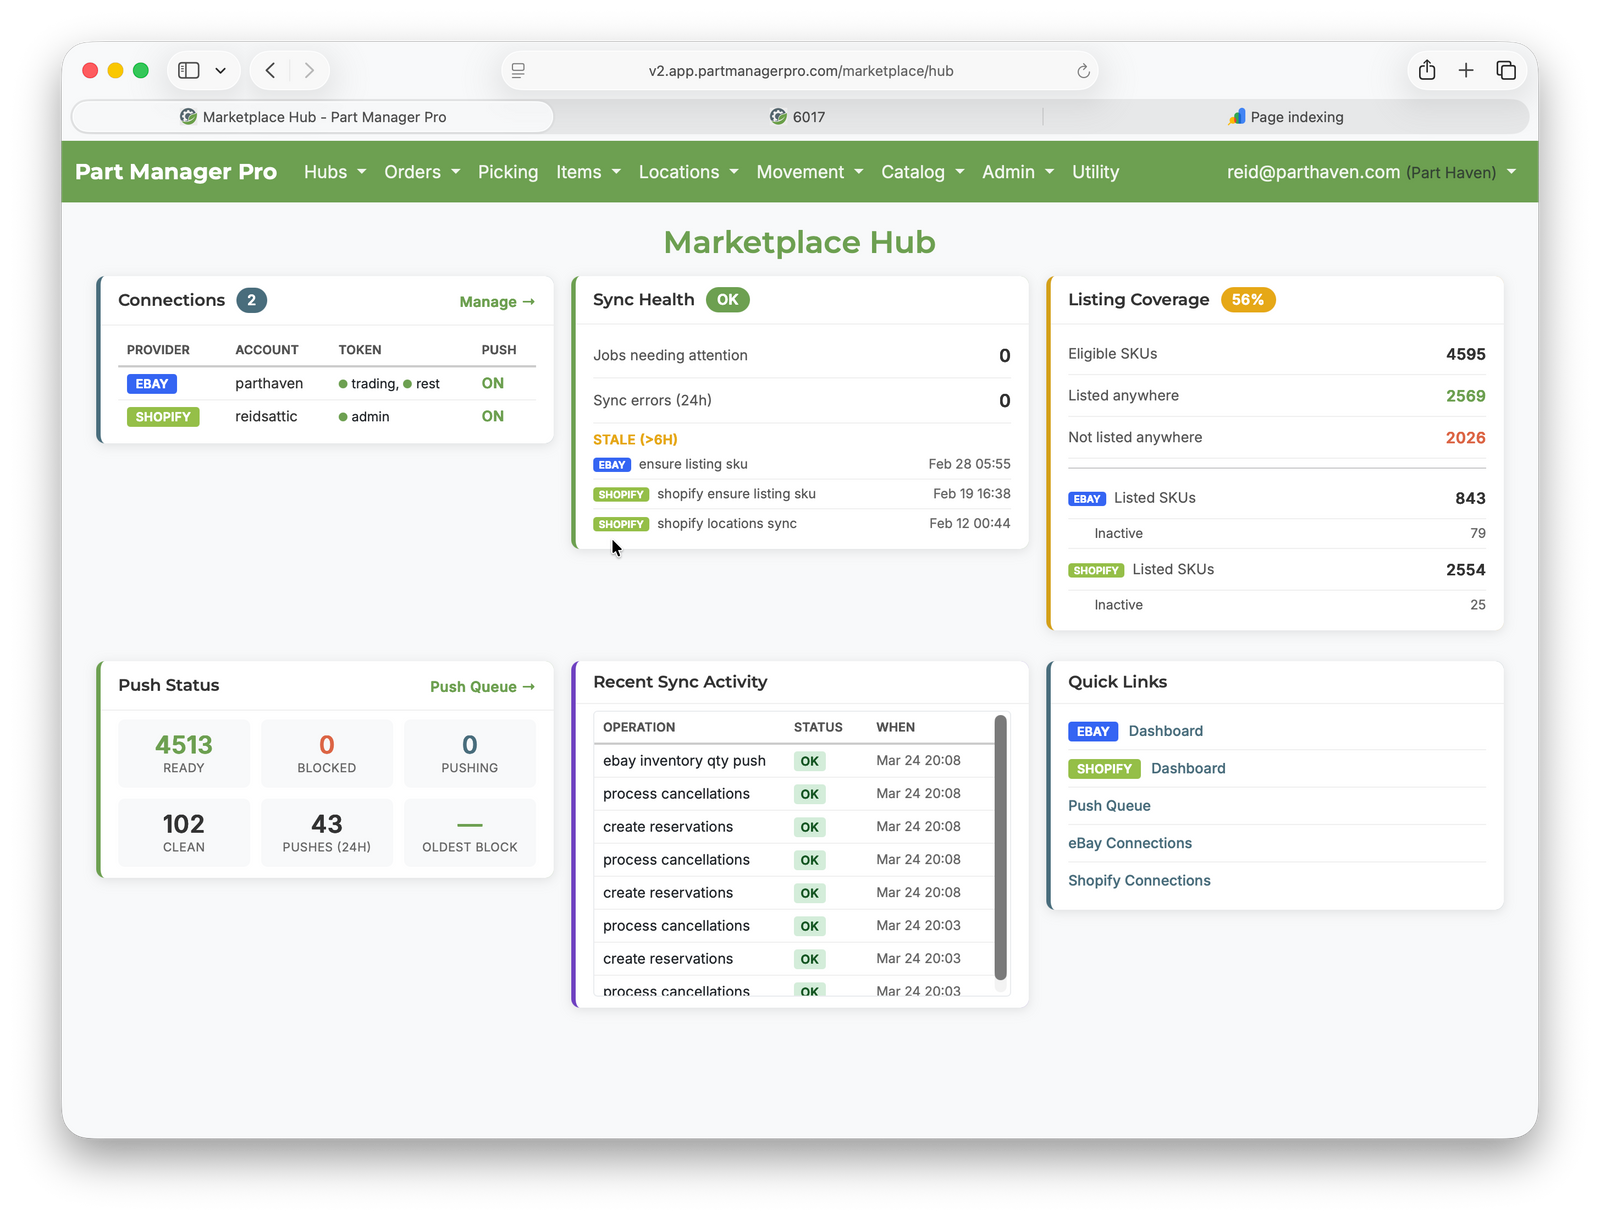Click the page reload icon in address bar
Image resolution: width=1600 pixels, height=1220 pixels.
(1082, 71)
